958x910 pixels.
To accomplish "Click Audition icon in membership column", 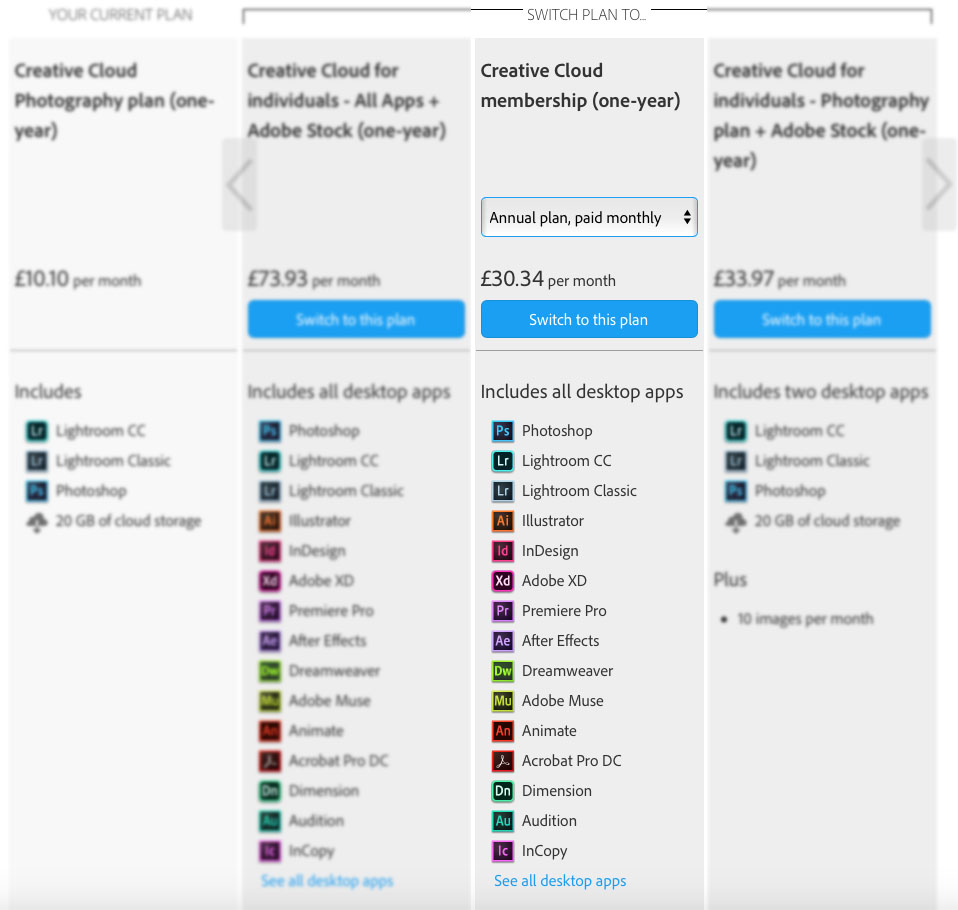I will click(502, 820).
